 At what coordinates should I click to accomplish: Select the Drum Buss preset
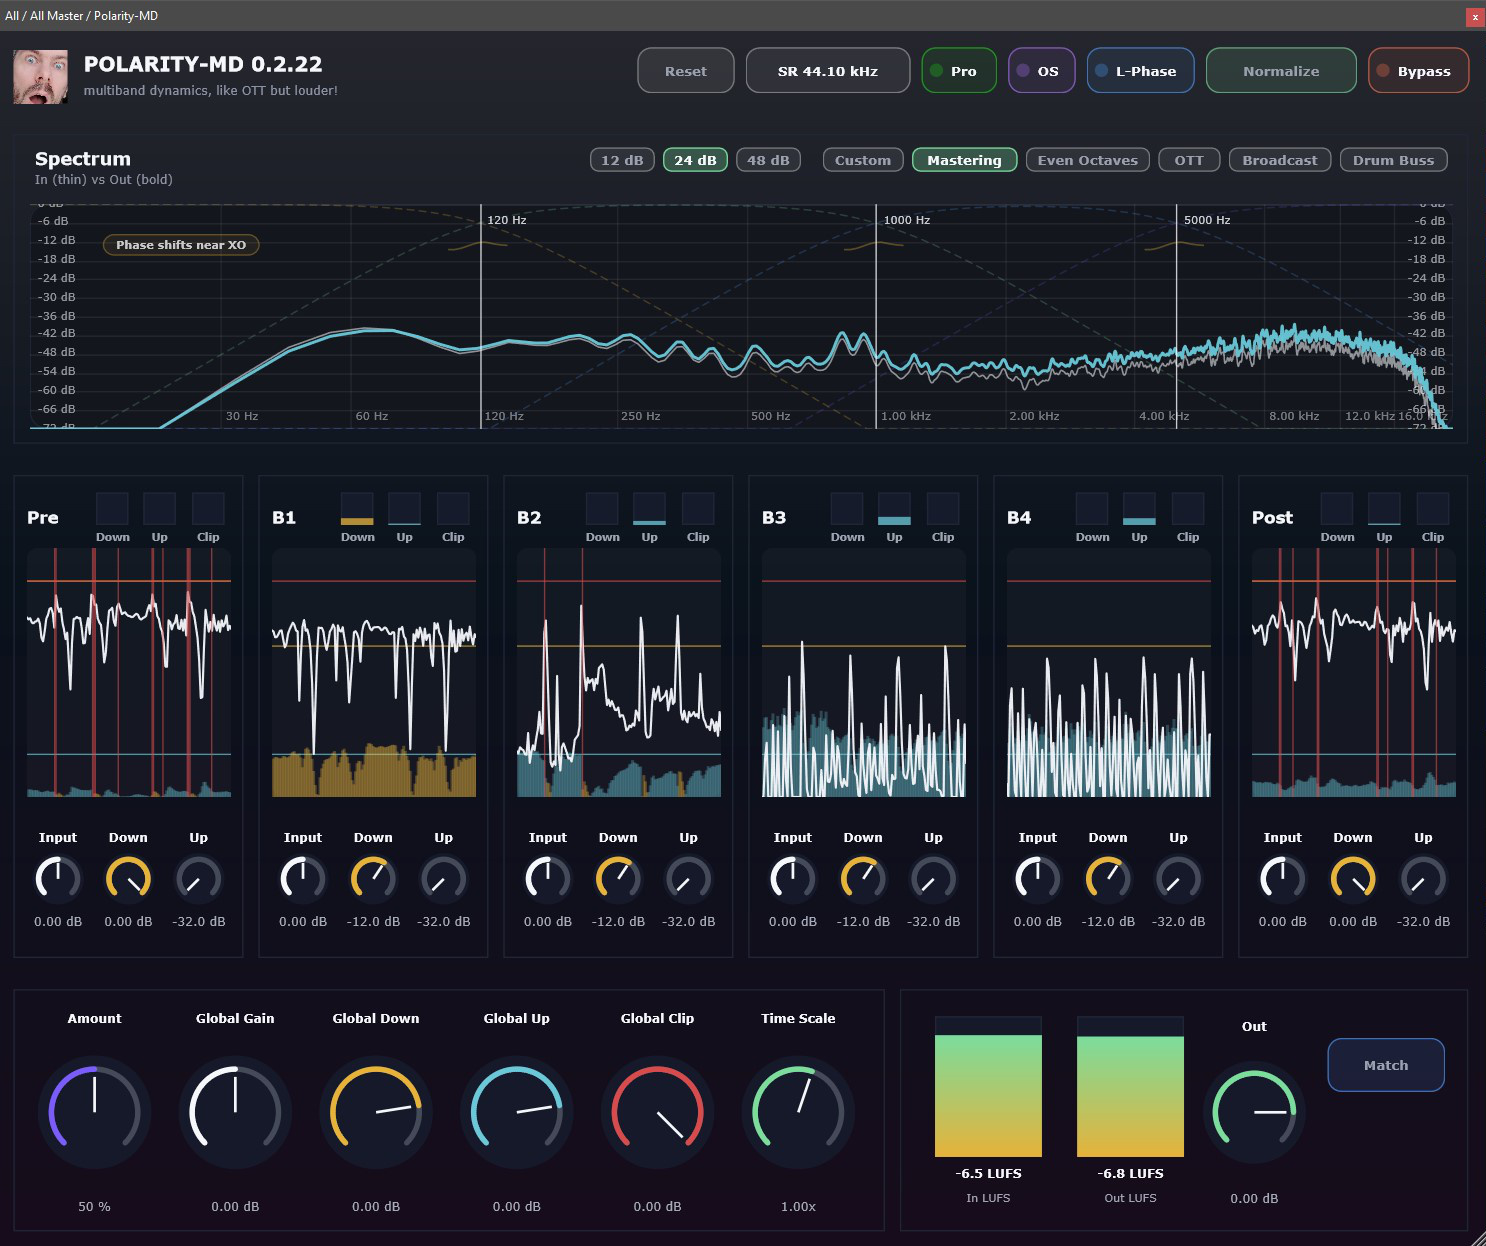click(x=1393, y=160)
